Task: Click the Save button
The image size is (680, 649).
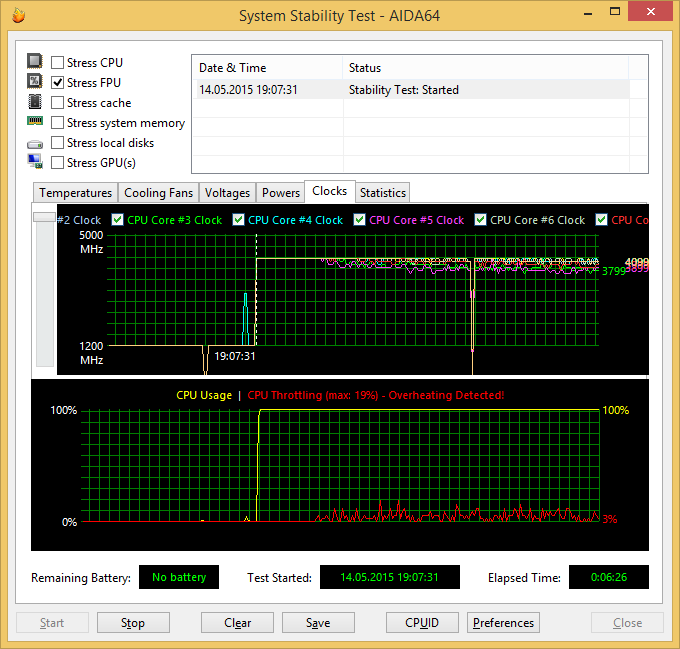Action: point(318,623)
